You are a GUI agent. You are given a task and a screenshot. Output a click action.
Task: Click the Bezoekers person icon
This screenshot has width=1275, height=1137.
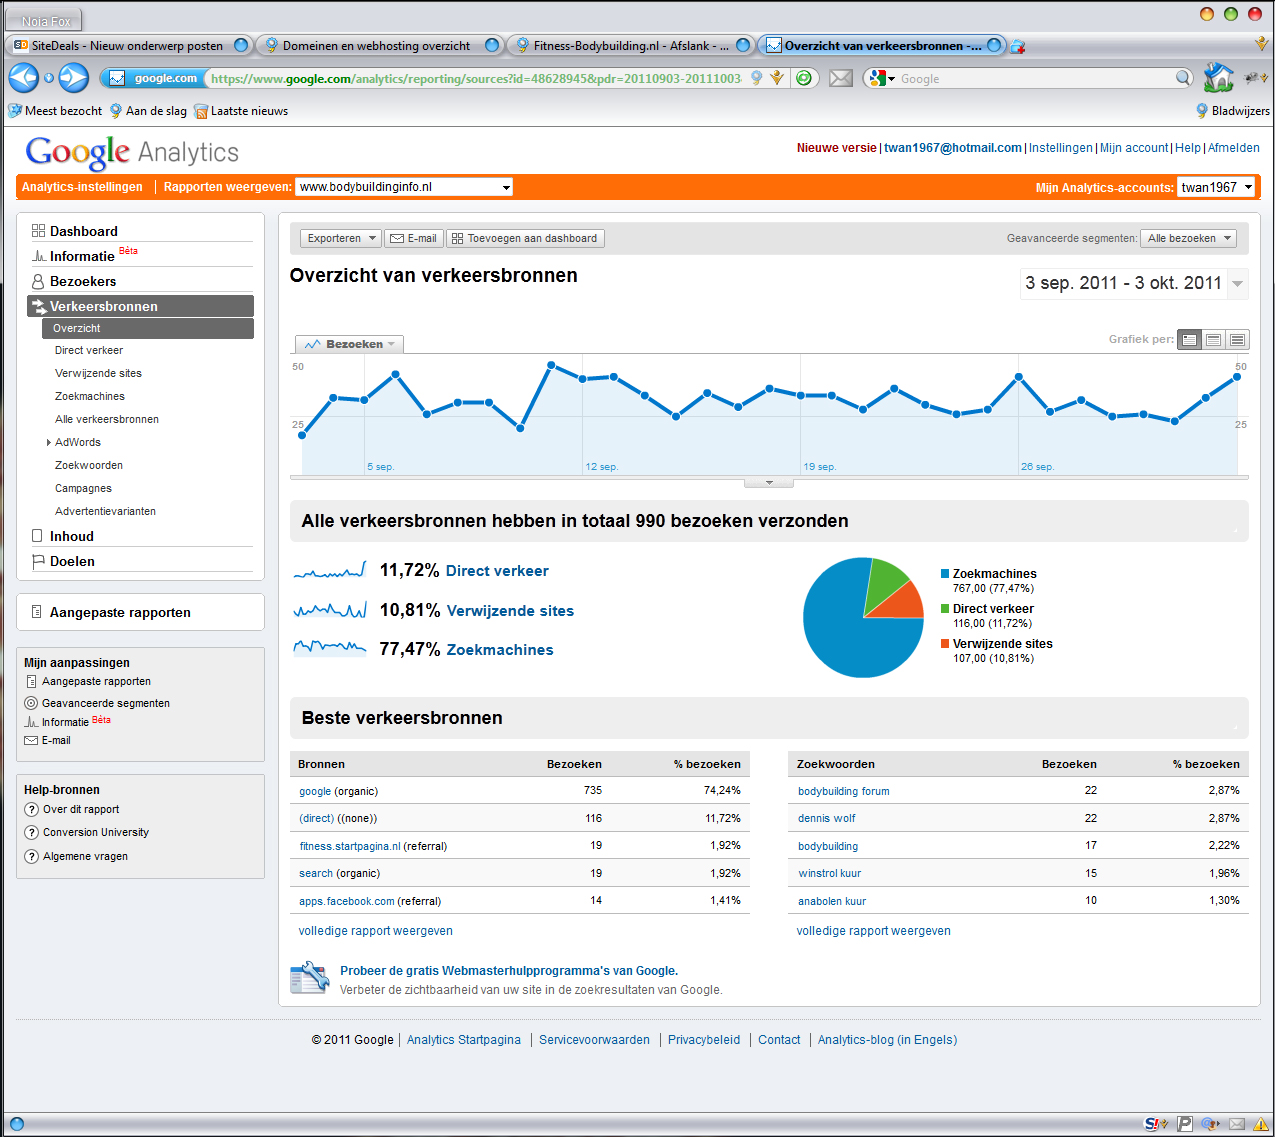pos(38,281)
